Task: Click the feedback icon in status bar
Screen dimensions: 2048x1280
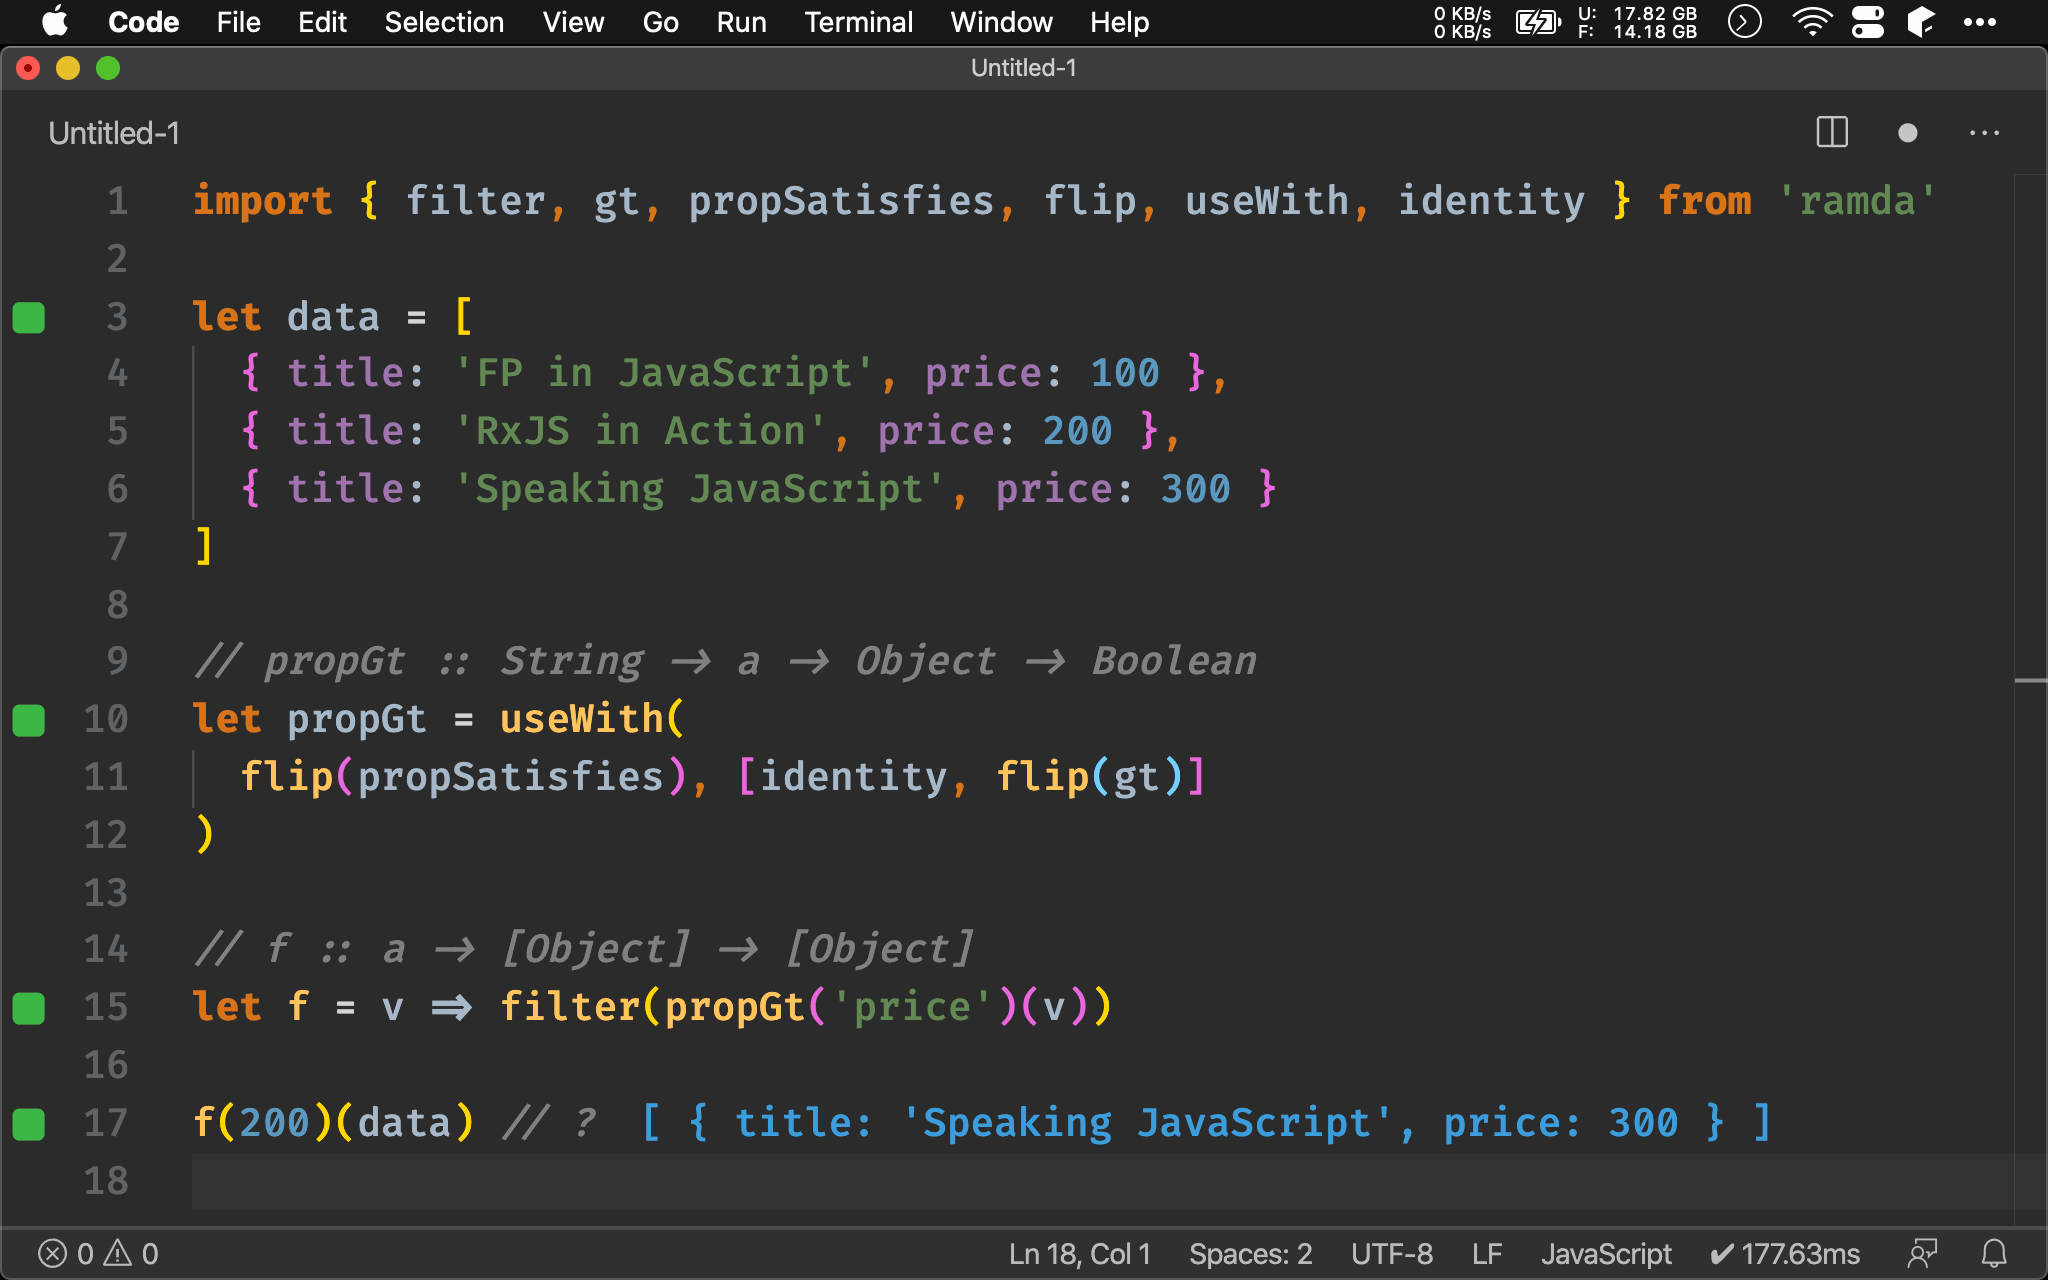Action: pos(1922,1254)
